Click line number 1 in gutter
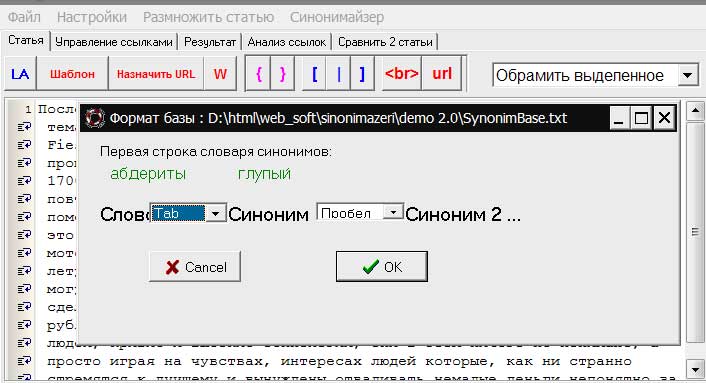 coord(28,109)
